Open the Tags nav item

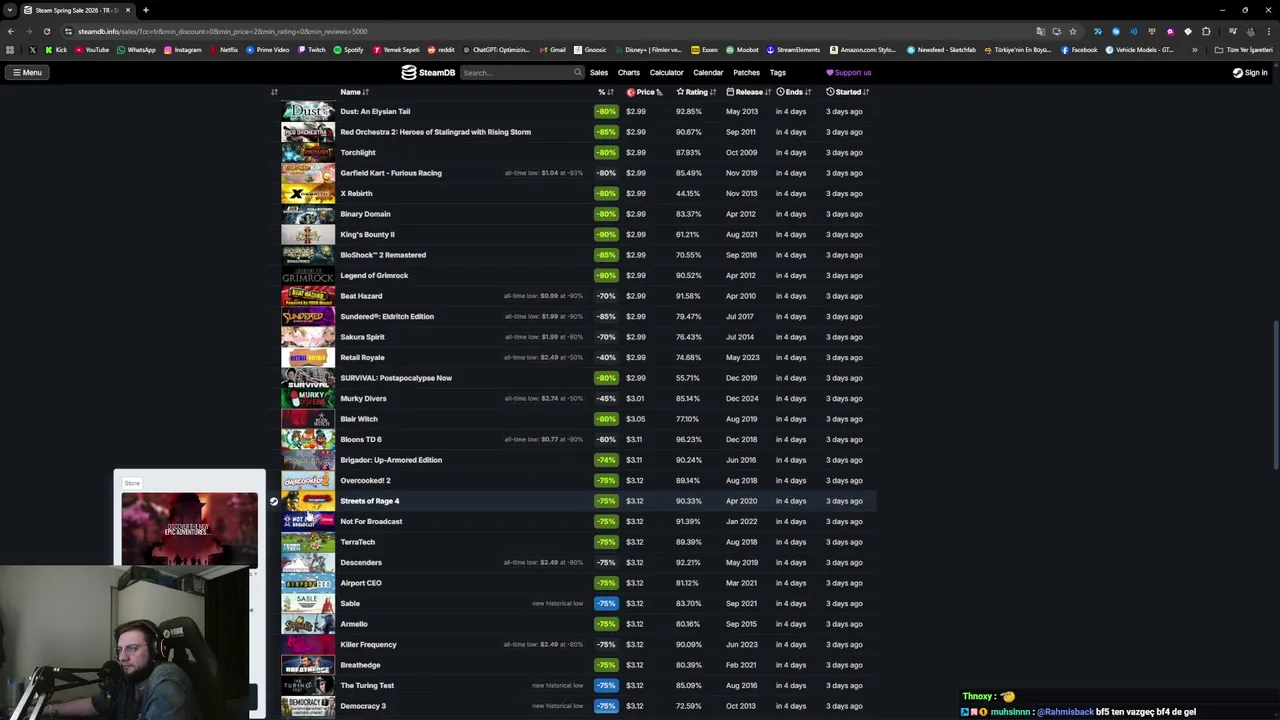(777, 72)
